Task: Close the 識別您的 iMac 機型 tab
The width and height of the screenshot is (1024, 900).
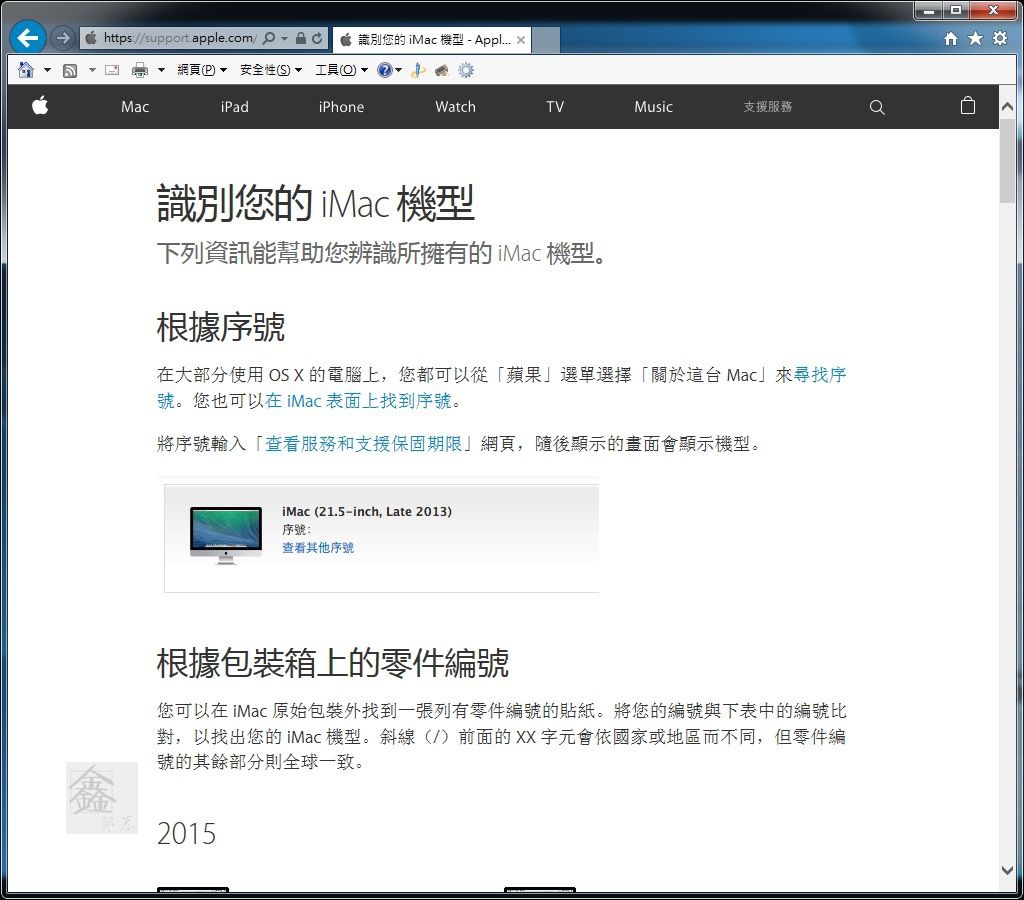Action: [x=520, y=40]
